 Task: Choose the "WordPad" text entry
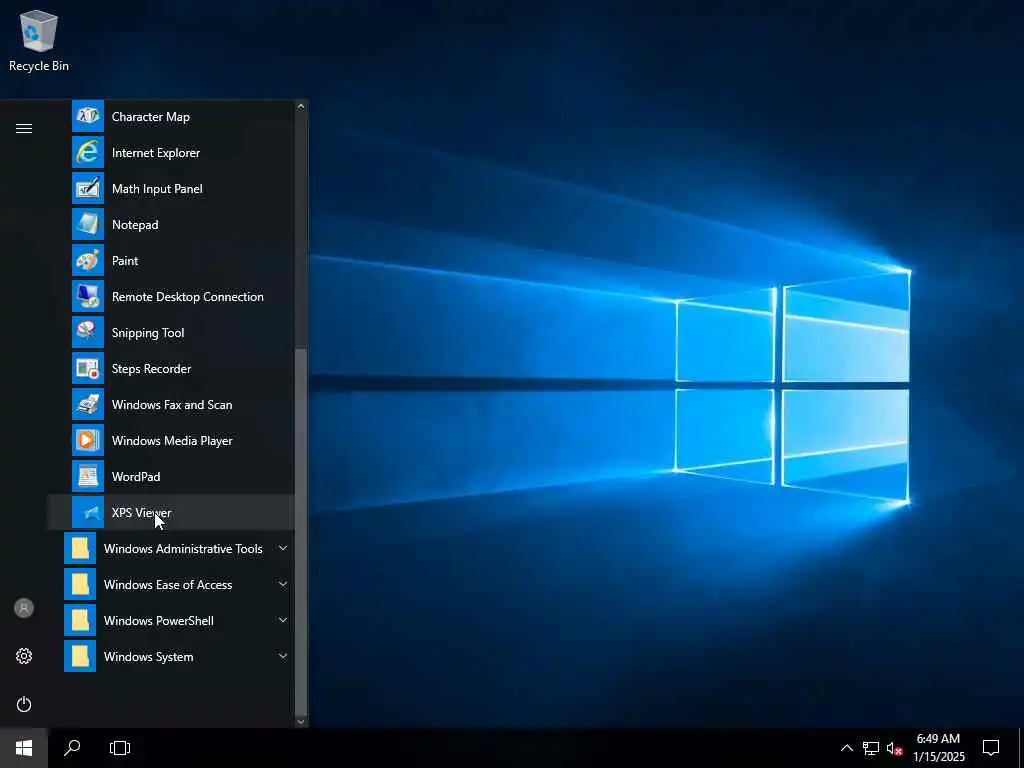136,477
